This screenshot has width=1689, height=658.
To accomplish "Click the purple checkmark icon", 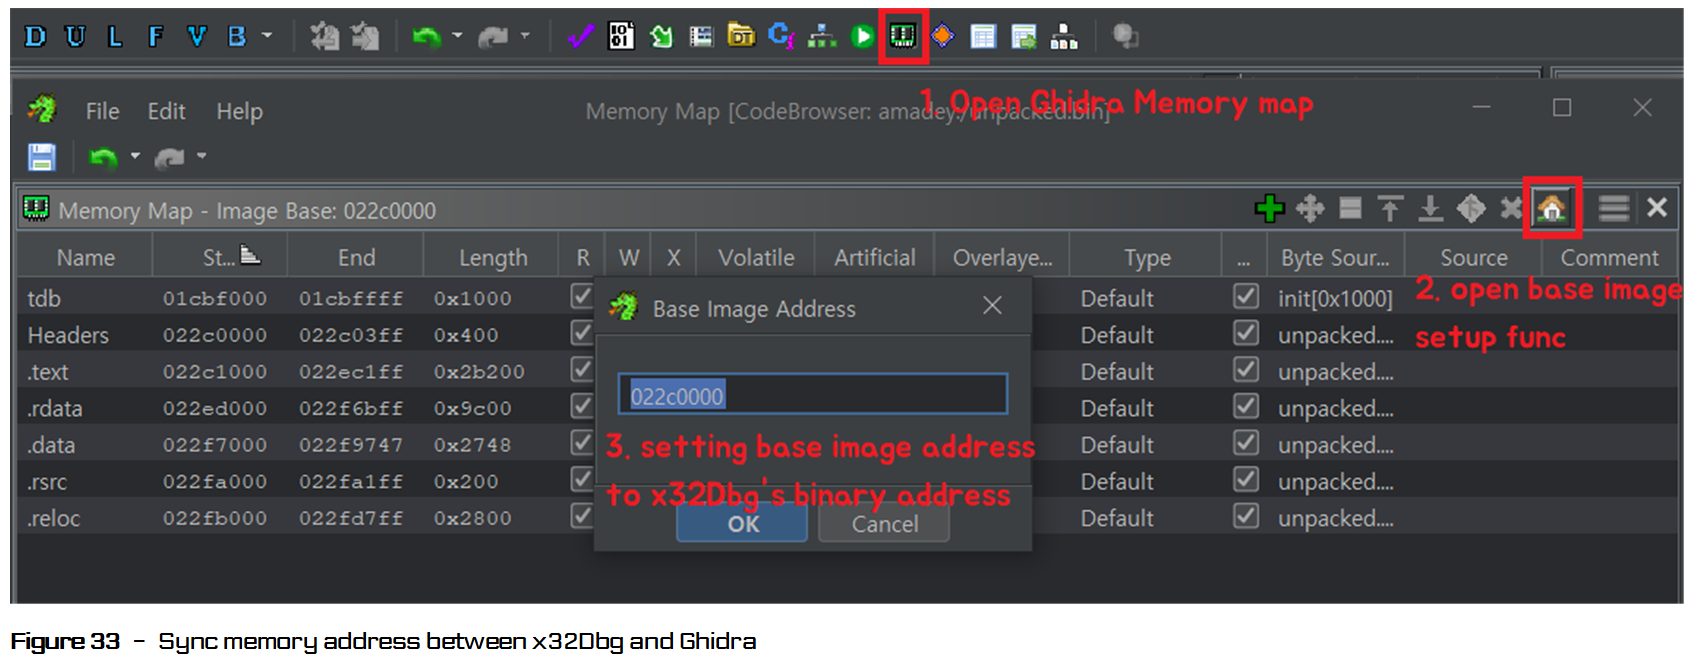I will pos(580,37).
